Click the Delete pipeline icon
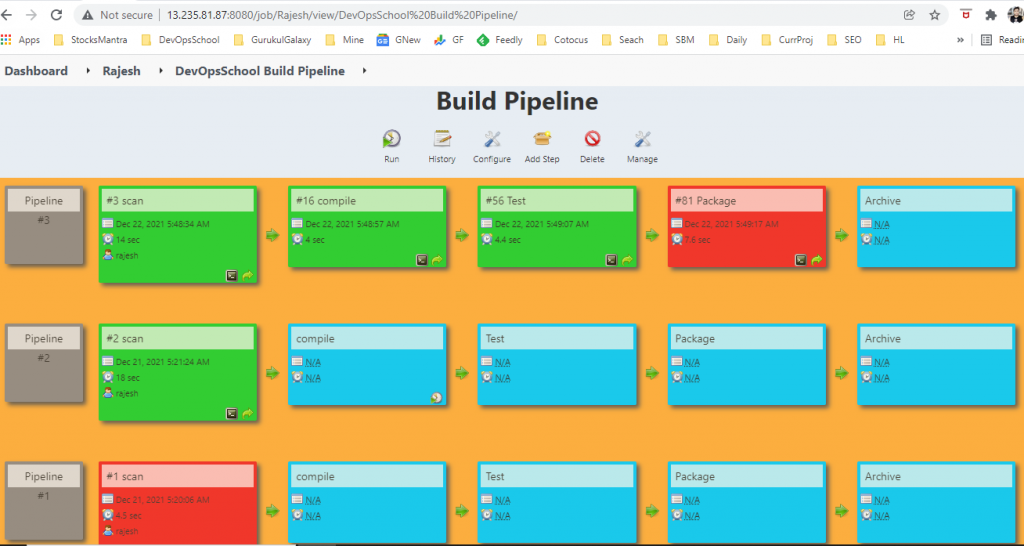This screenshot has width=1024, height=546. click(592, 140)
